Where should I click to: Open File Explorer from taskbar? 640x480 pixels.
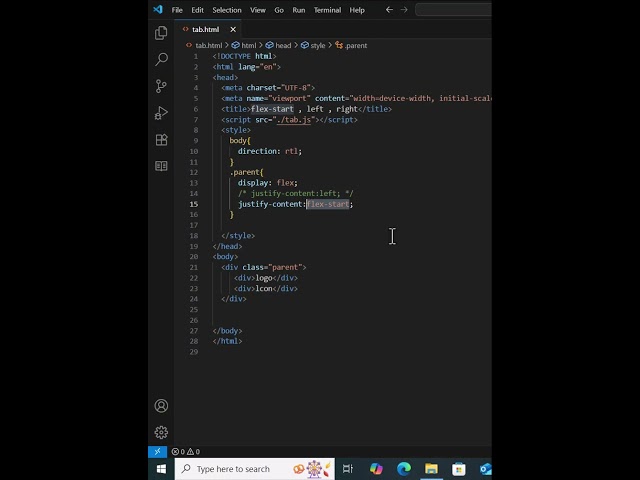click(431, 469)
